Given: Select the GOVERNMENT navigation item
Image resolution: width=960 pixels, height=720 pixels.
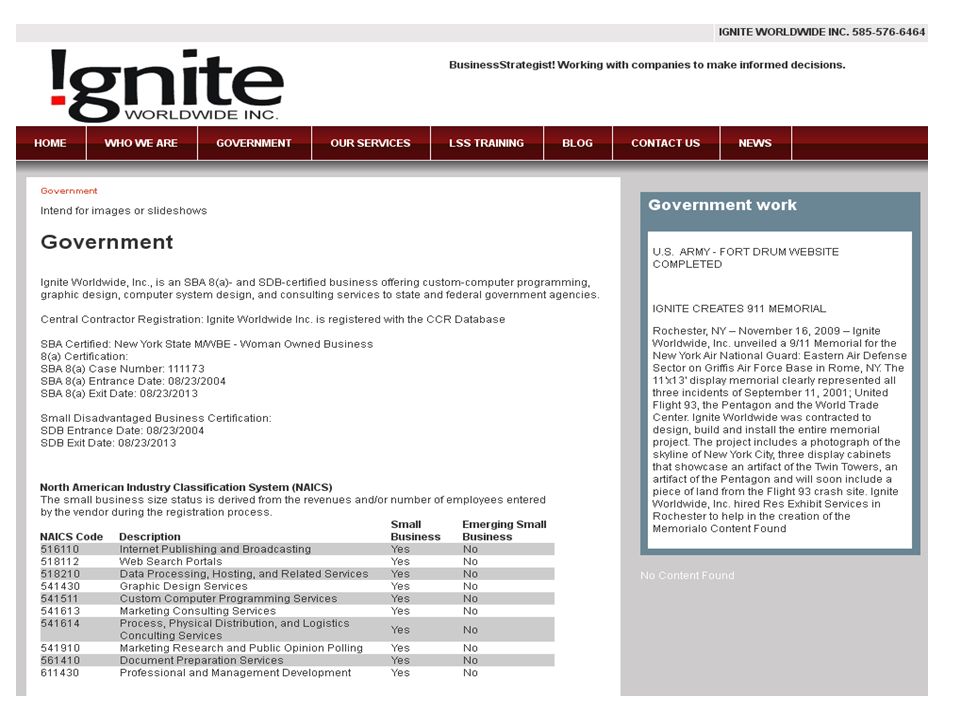Looking at the screenshot, I should [x=254, y=143].
